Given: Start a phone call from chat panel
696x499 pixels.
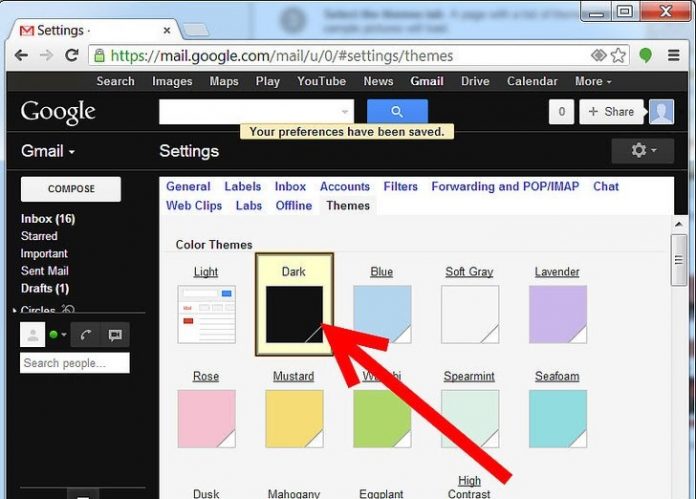Looking at the screenshot, I should point(86,335).
